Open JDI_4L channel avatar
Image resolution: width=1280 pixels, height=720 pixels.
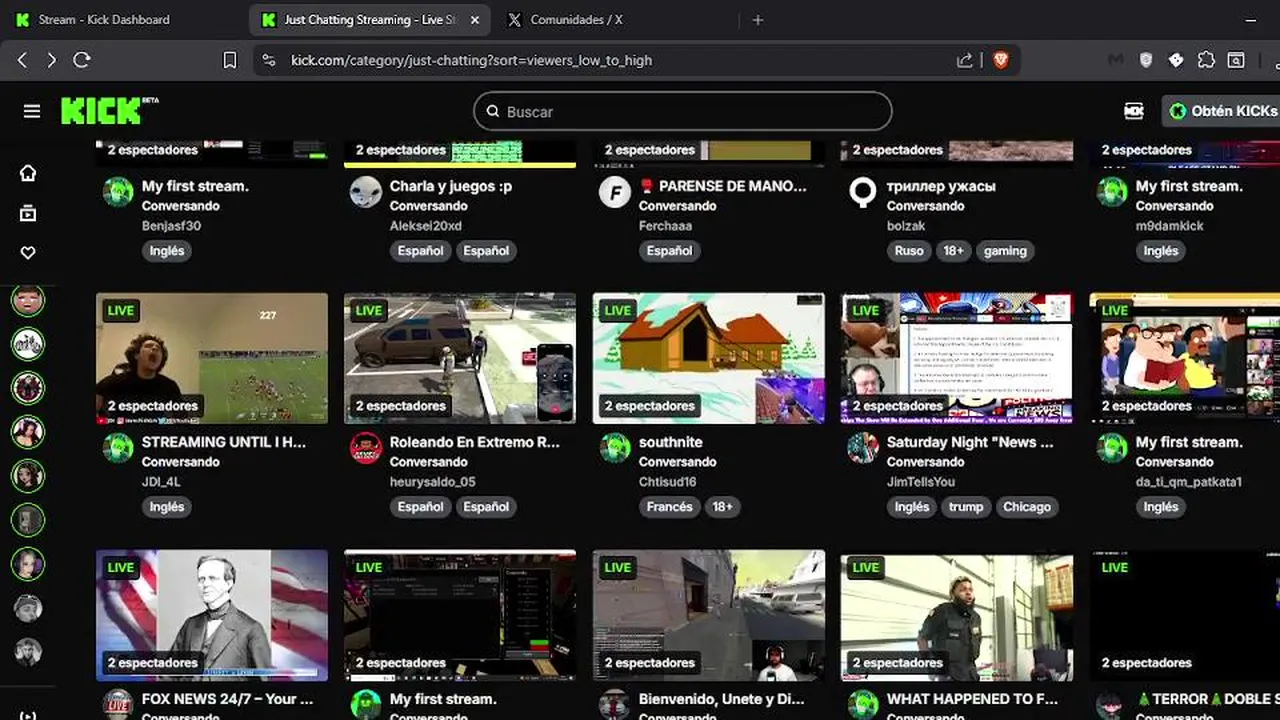tap(118, 448)
